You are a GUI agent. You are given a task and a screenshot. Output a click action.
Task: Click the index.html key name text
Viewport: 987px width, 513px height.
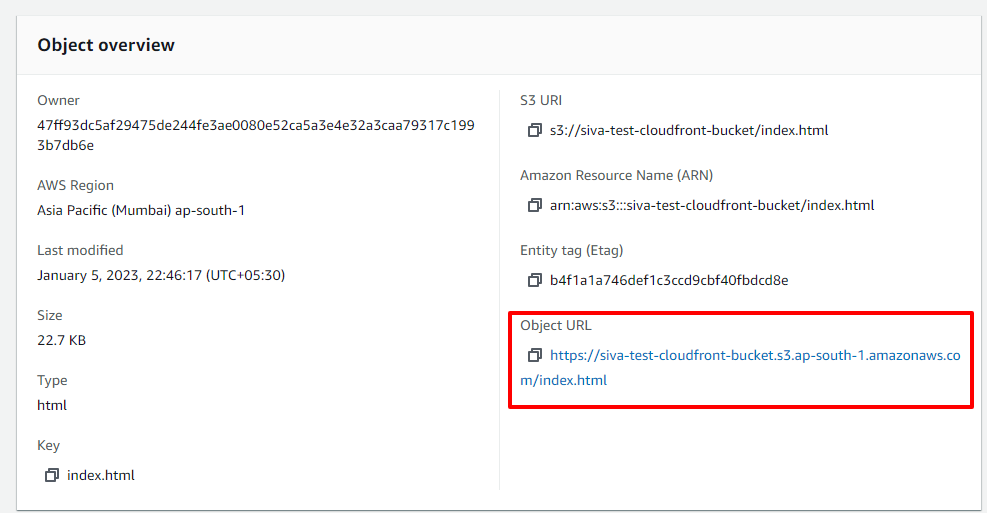pos(101,475)
